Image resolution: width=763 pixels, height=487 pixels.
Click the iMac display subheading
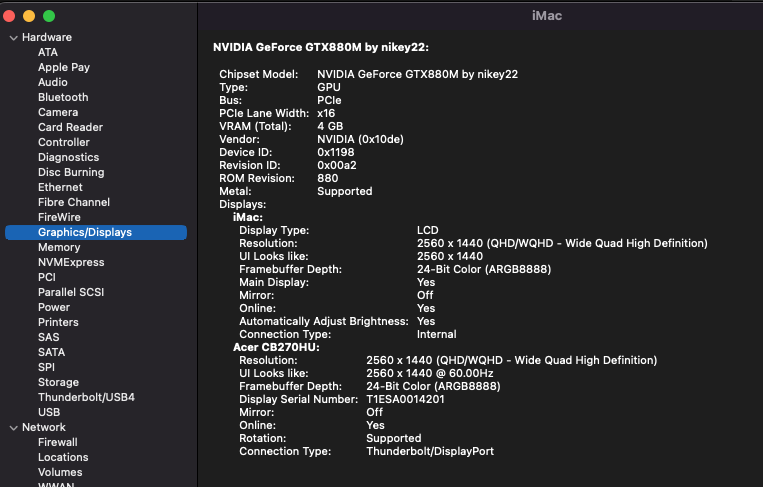pyautogui.click(x=248, y=217)
